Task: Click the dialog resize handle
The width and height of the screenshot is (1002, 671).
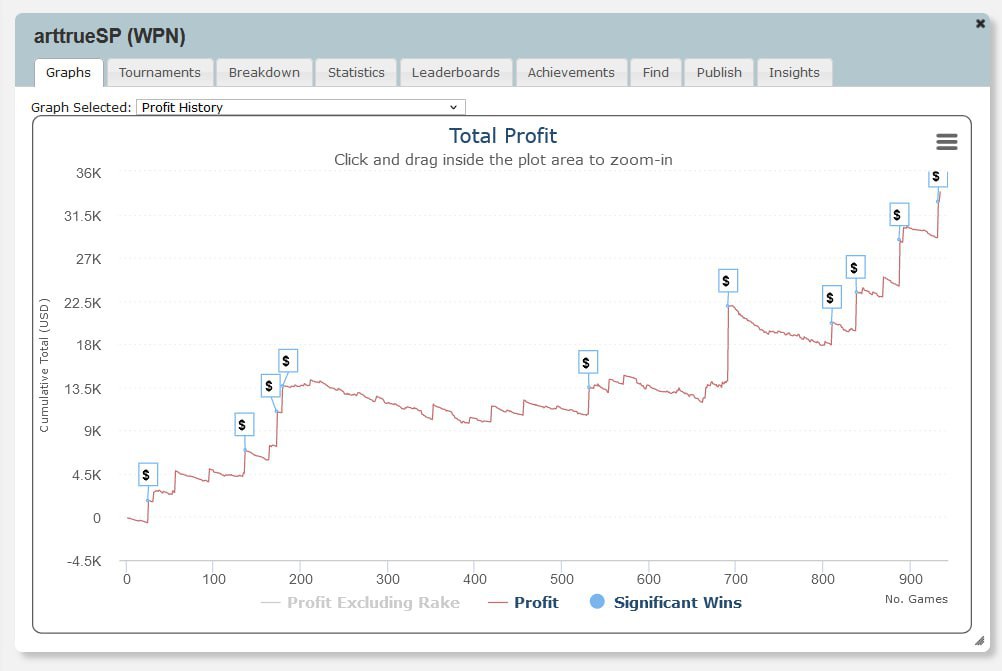Action: pos(978,640)
